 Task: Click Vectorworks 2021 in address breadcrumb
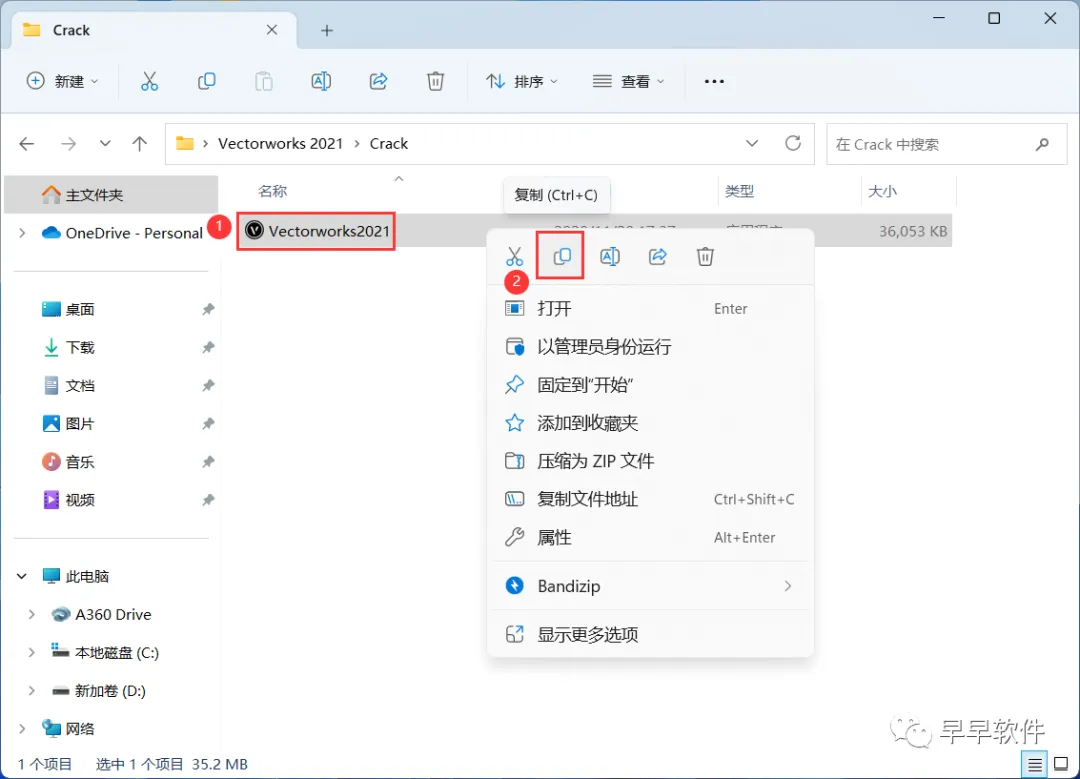[280, 144]
